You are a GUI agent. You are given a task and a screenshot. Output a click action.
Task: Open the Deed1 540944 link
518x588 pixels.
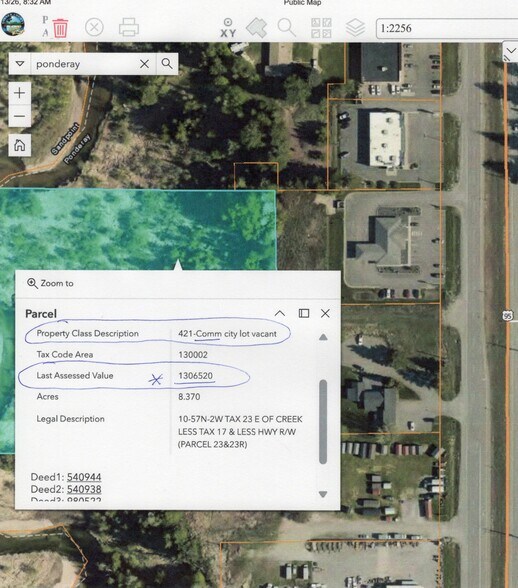click(x=84, y=477)
